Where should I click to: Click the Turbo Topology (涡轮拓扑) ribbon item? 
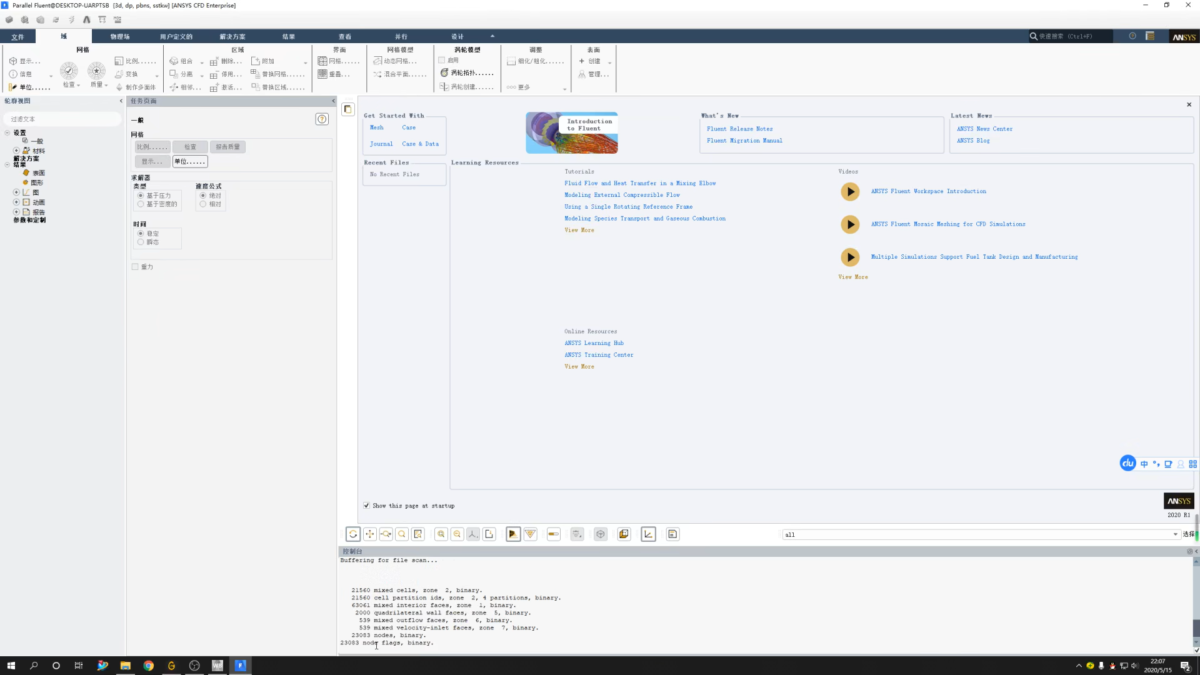[466, 74]
